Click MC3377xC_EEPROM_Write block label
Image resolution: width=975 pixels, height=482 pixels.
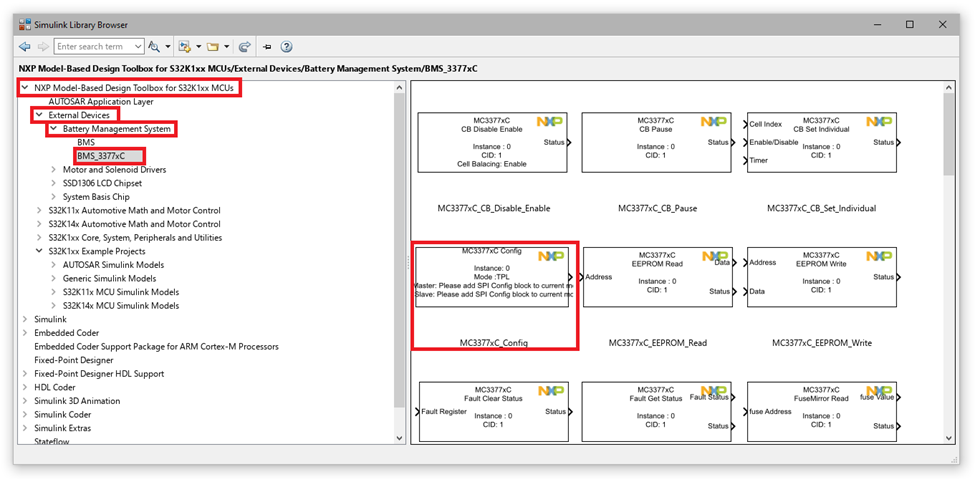[821, 343]
